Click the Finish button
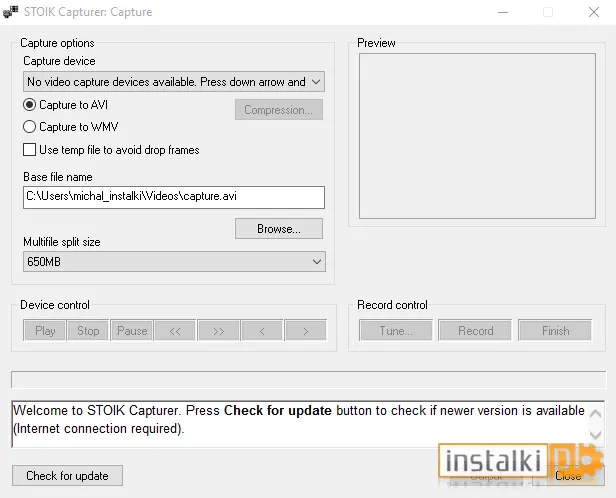616x498 pixels. click(x=555, y=331)
